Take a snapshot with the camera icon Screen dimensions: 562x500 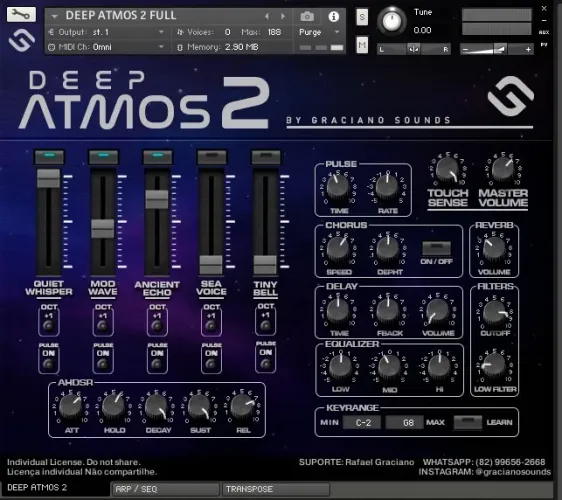tap(307, 16)
